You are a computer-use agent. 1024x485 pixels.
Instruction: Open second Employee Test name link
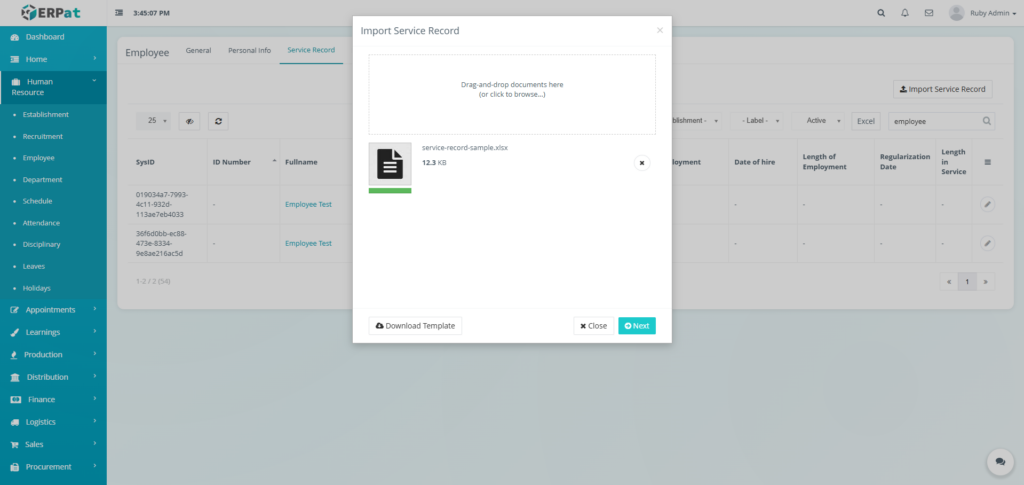tap(308, 243)
